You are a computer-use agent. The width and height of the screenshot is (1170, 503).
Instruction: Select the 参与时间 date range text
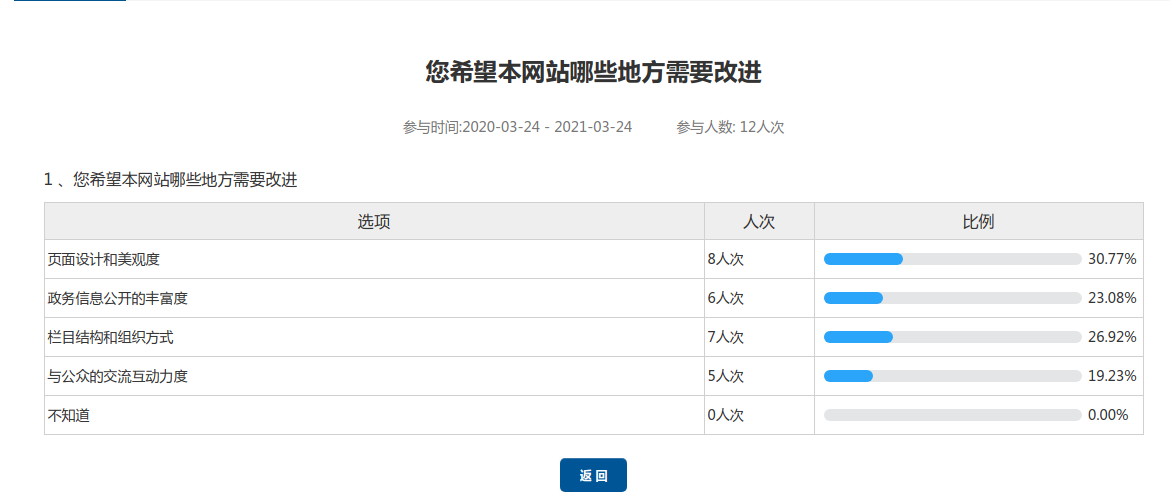517,127
